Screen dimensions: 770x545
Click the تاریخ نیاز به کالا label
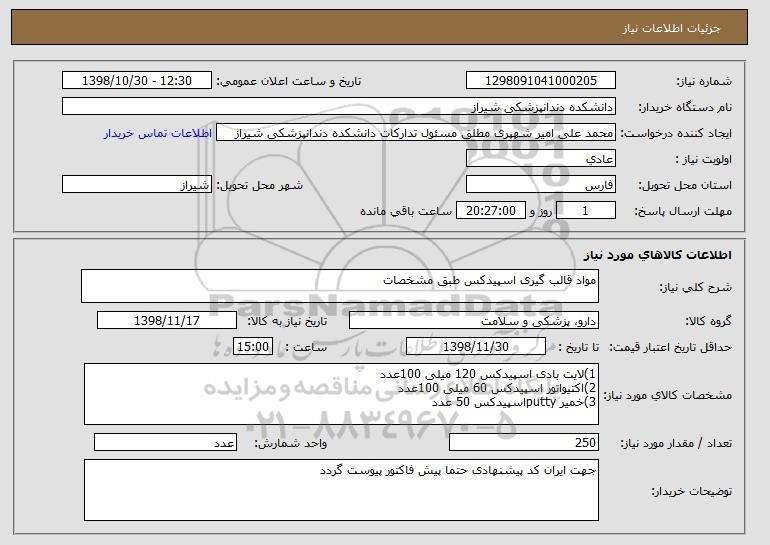point(287,321)
